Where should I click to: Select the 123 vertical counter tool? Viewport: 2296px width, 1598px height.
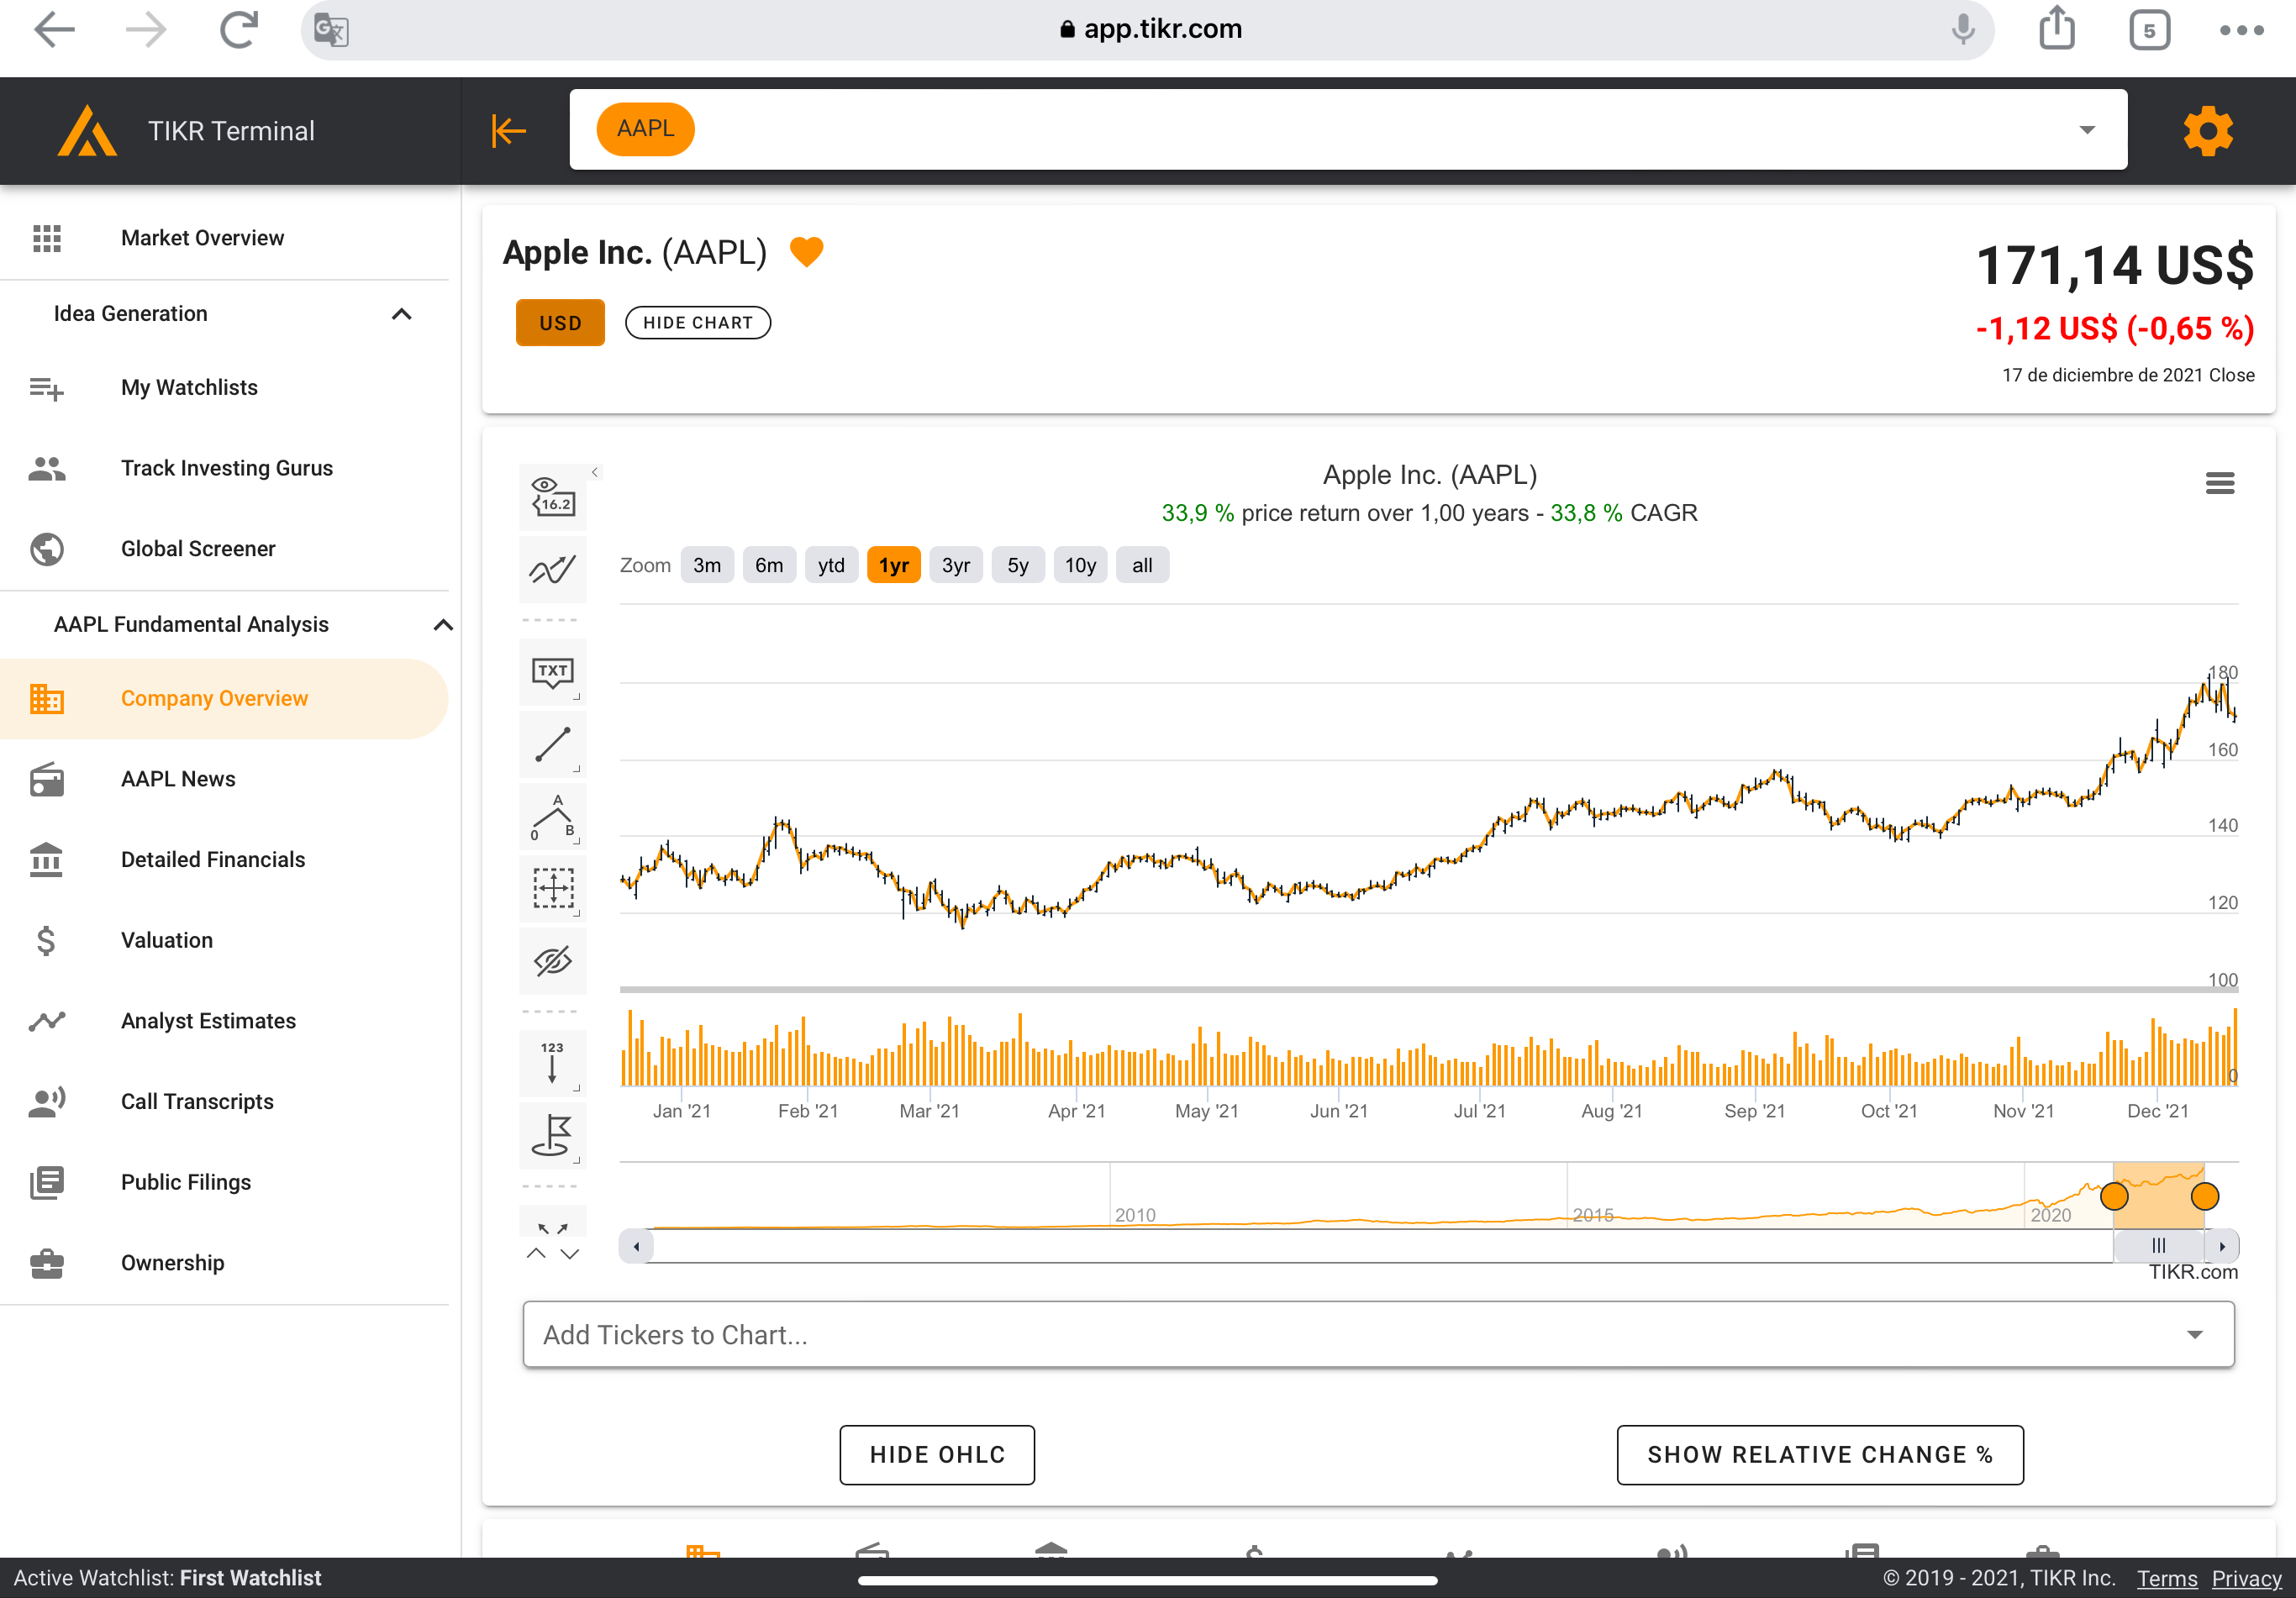(552, 1062)
